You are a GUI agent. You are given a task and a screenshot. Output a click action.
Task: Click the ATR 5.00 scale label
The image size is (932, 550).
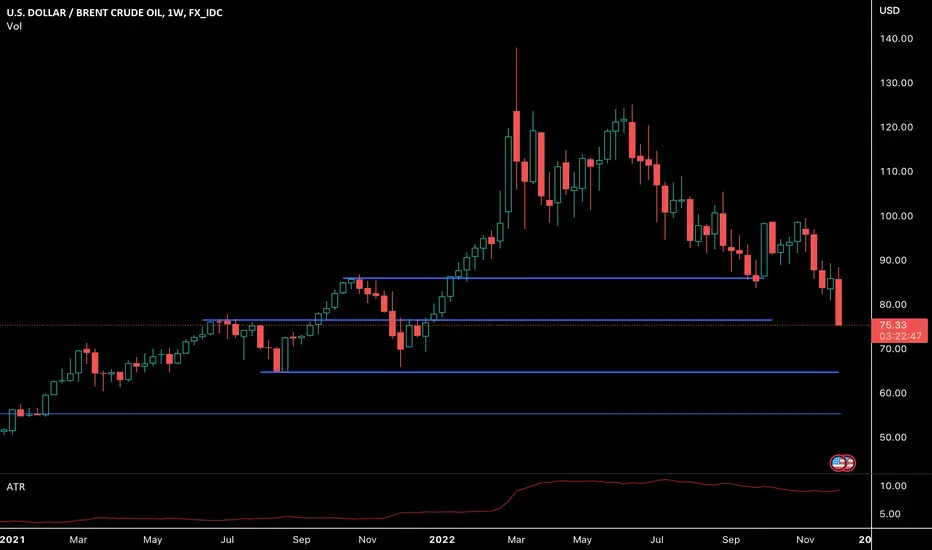890,514
